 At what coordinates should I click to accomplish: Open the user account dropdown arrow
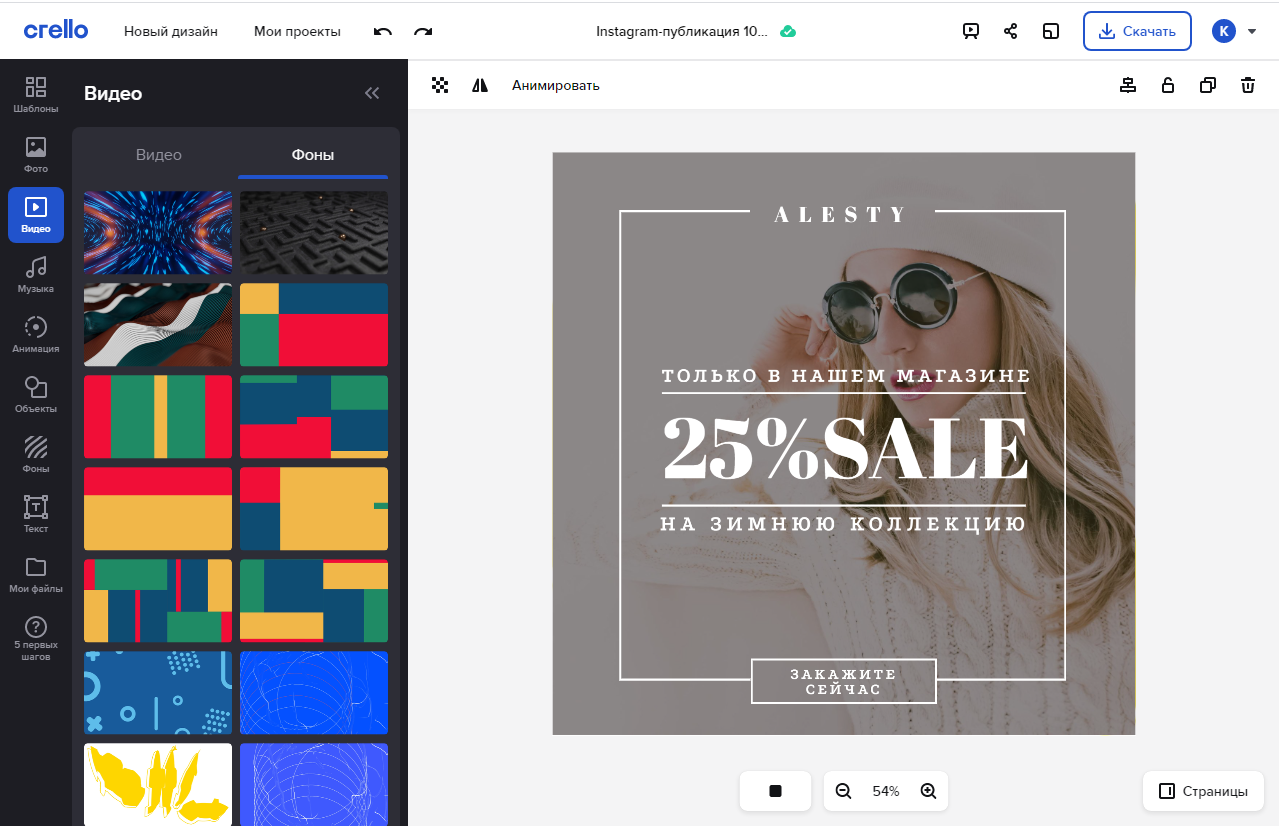pos(1252,31)
